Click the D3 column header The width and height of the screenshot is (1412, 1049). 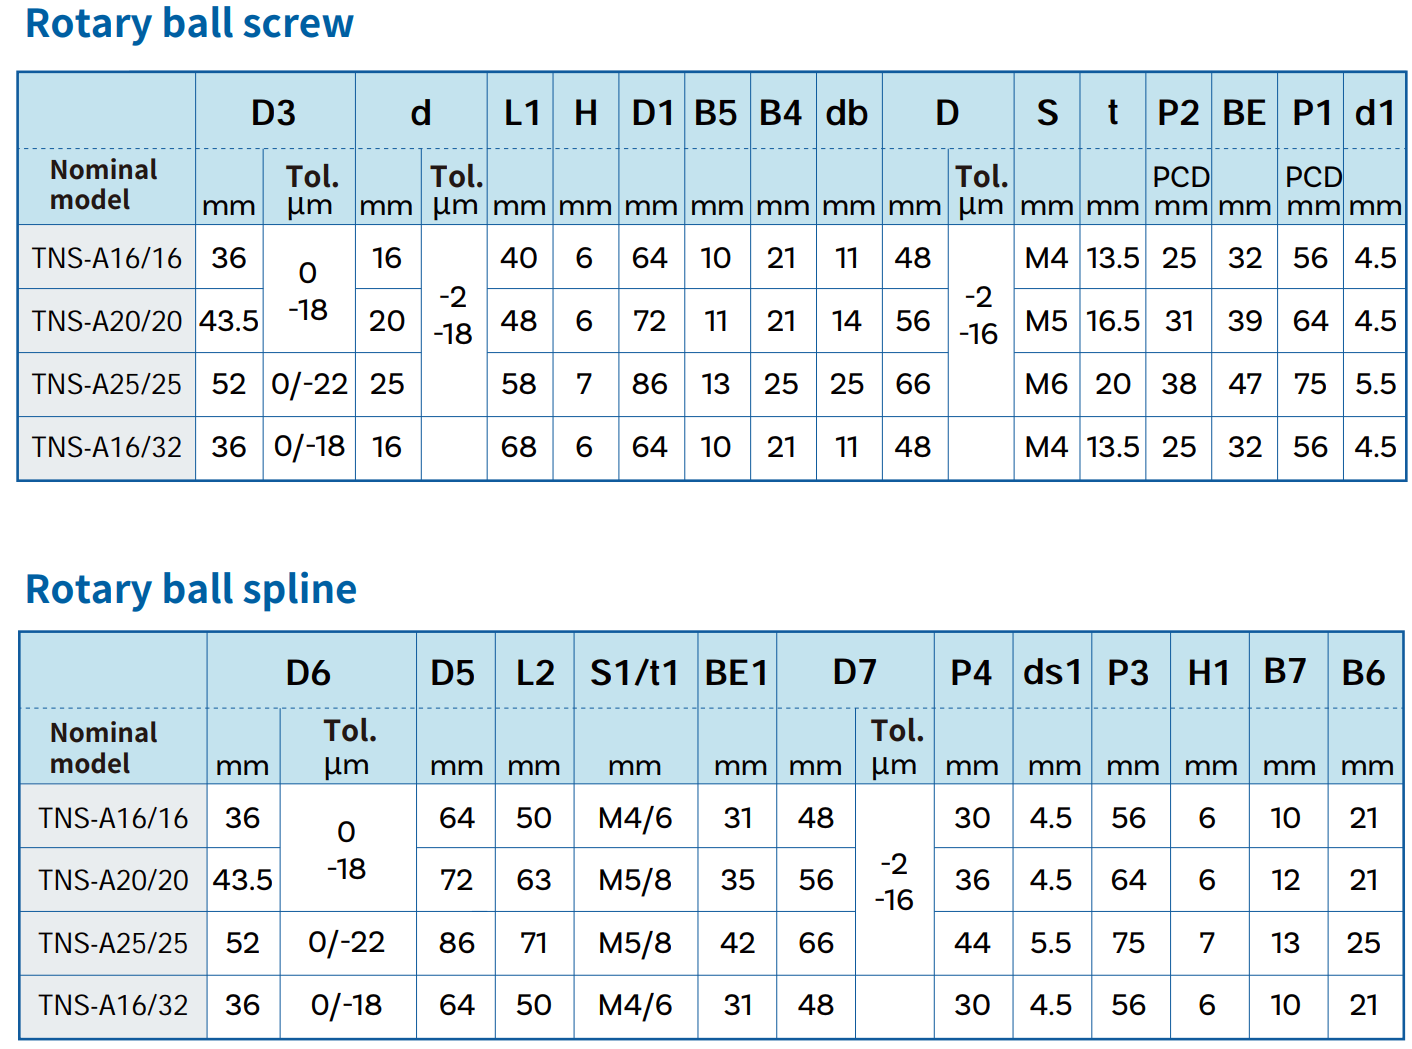(274, 113)
